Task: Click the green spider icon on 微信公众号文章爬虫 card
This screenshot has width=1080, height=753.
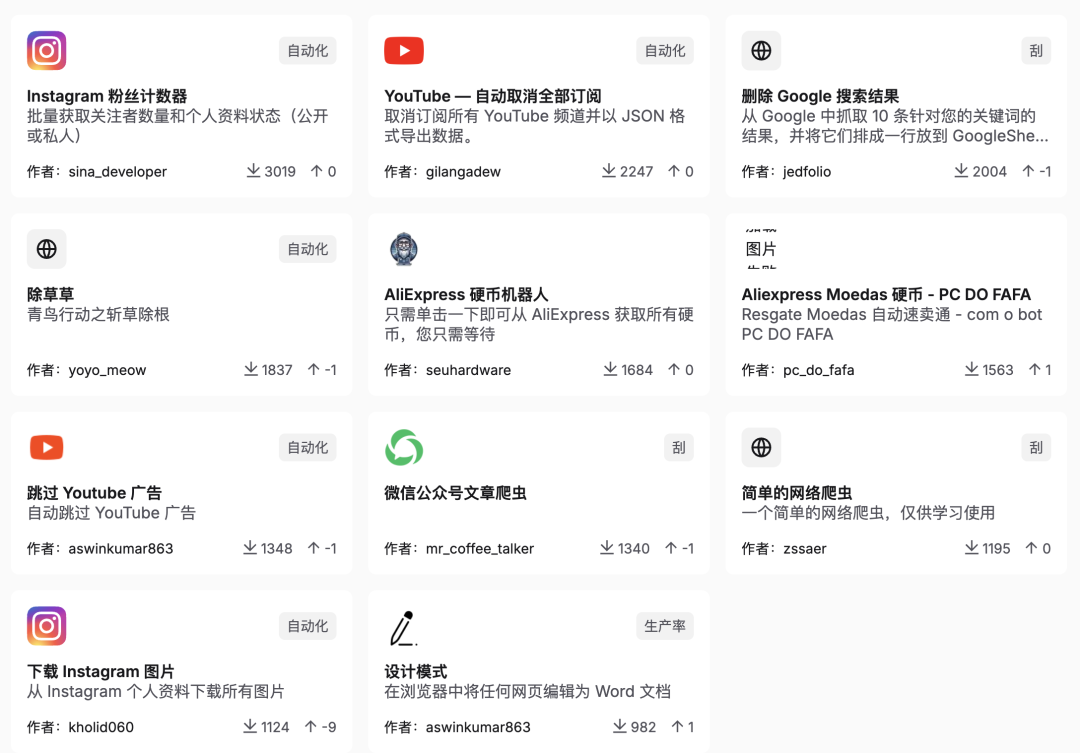Action: coord(404,448)
